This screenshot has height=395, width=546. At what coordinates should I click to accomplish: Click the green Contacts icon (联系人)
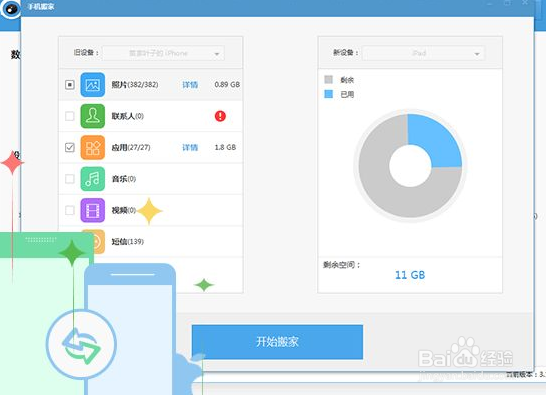pyautogui.click(x=93, y=116)
